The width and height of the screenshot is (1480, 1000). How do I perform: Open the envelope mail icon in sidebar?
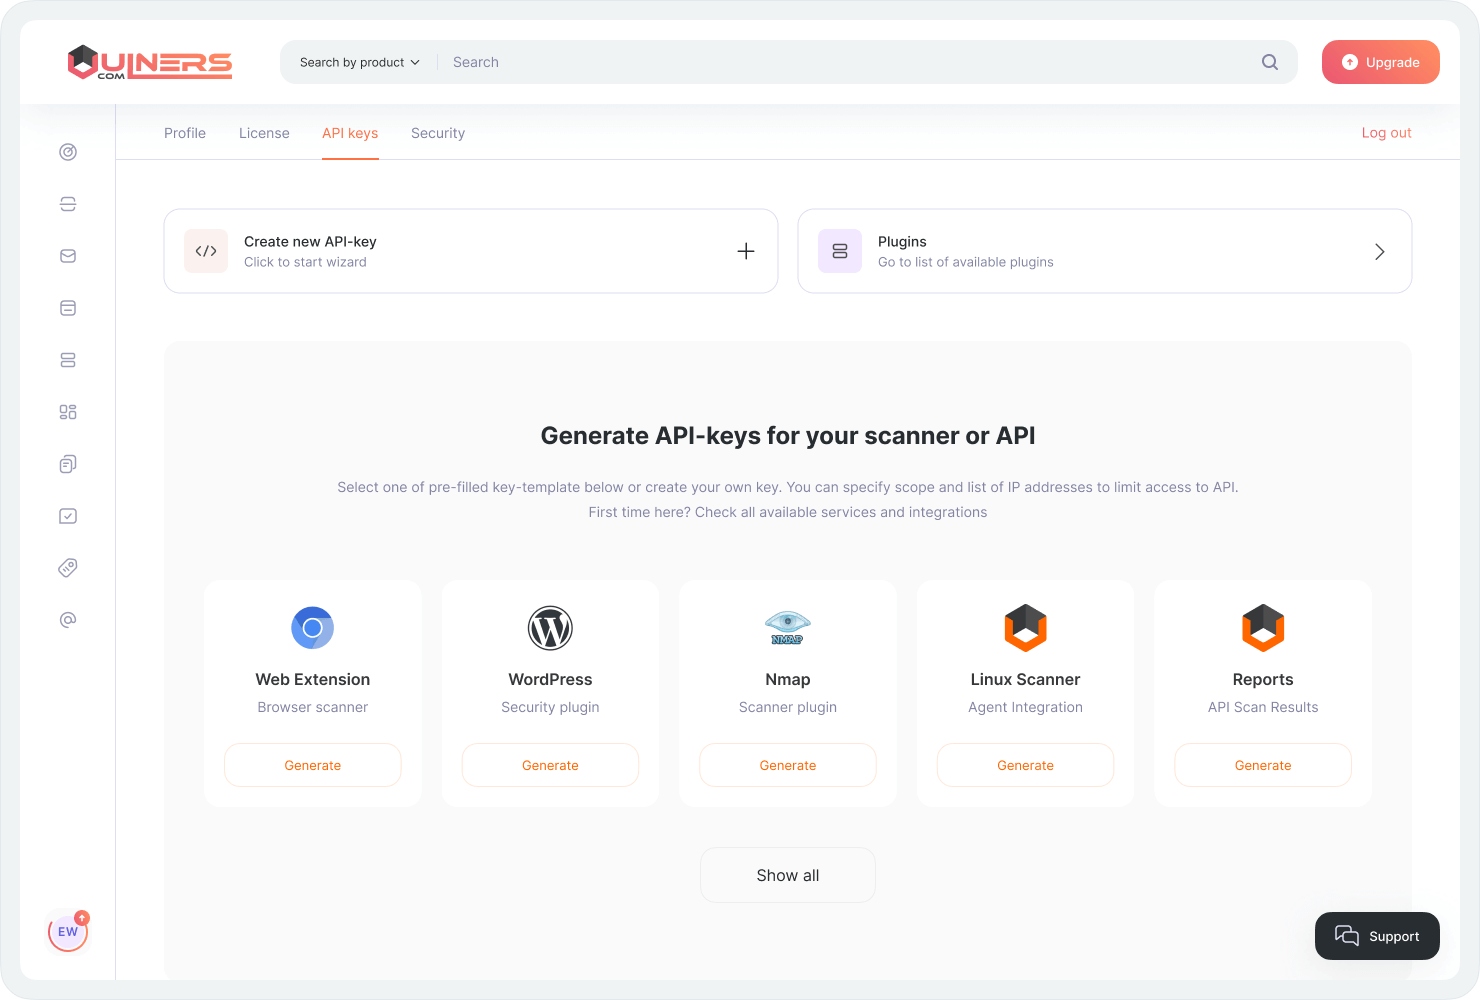pos(68,256)
